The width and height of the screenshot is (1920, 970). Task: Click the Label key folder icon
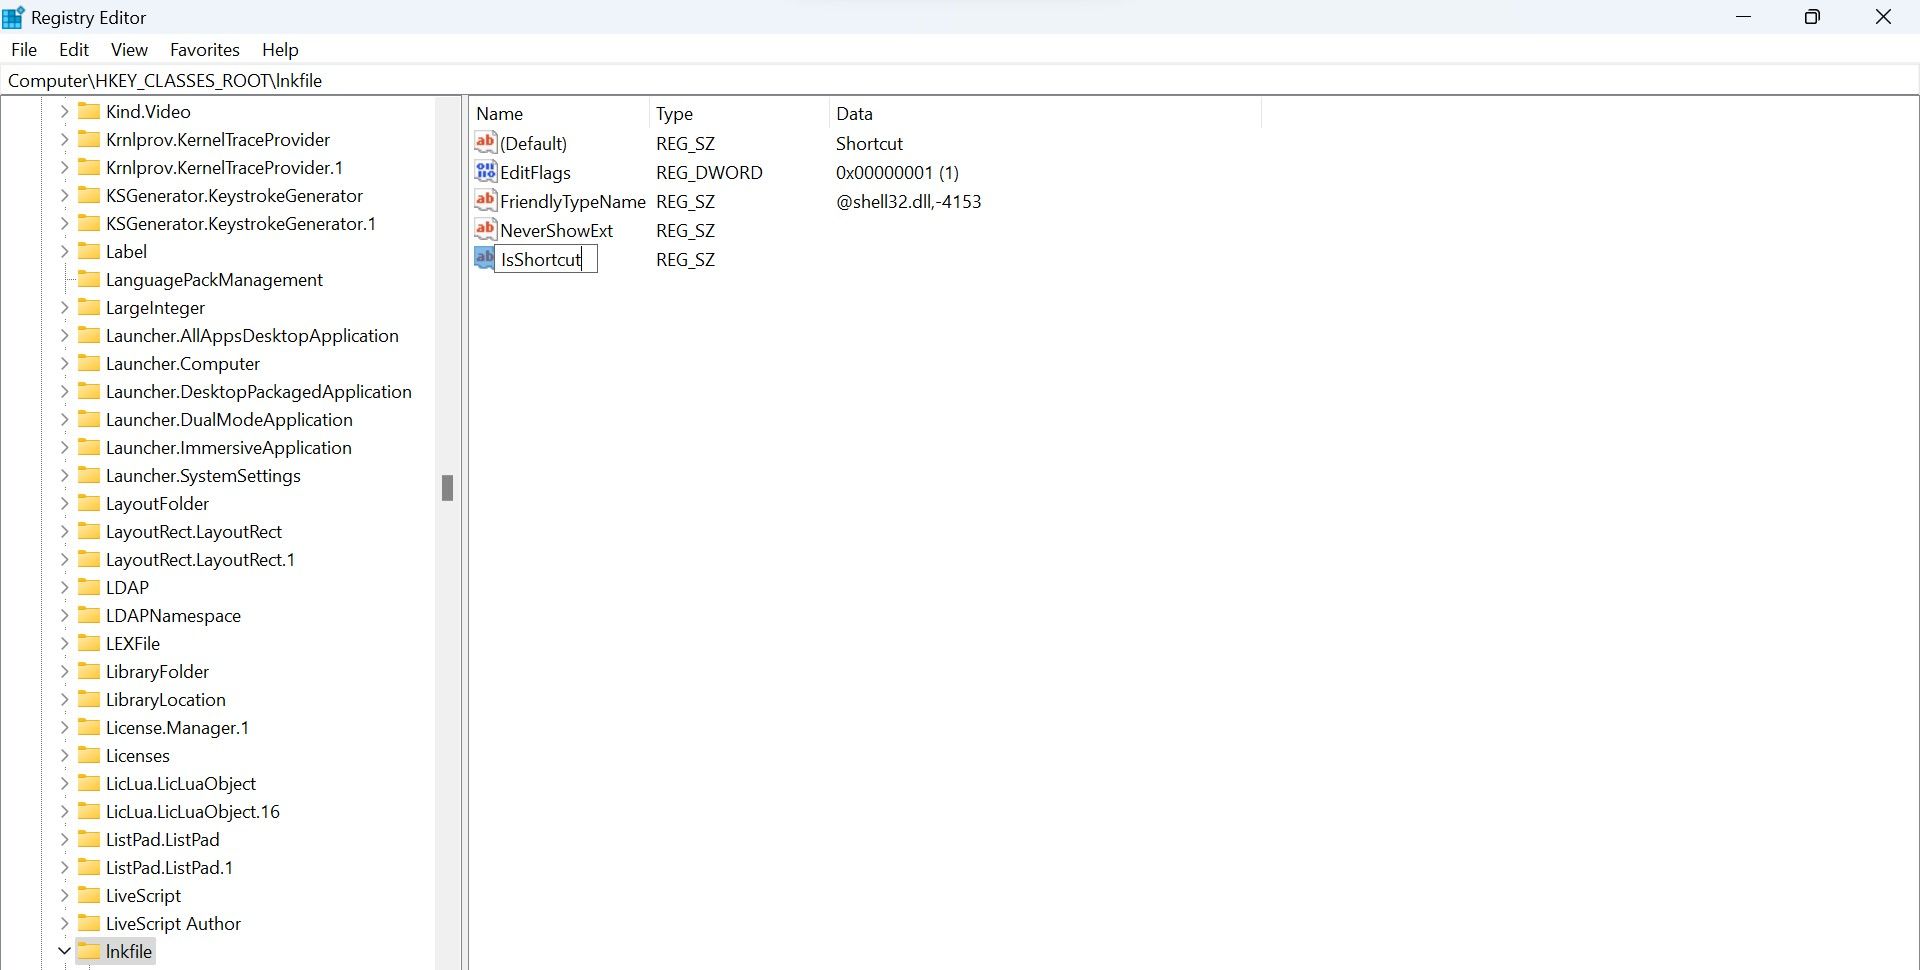[89, 251]
